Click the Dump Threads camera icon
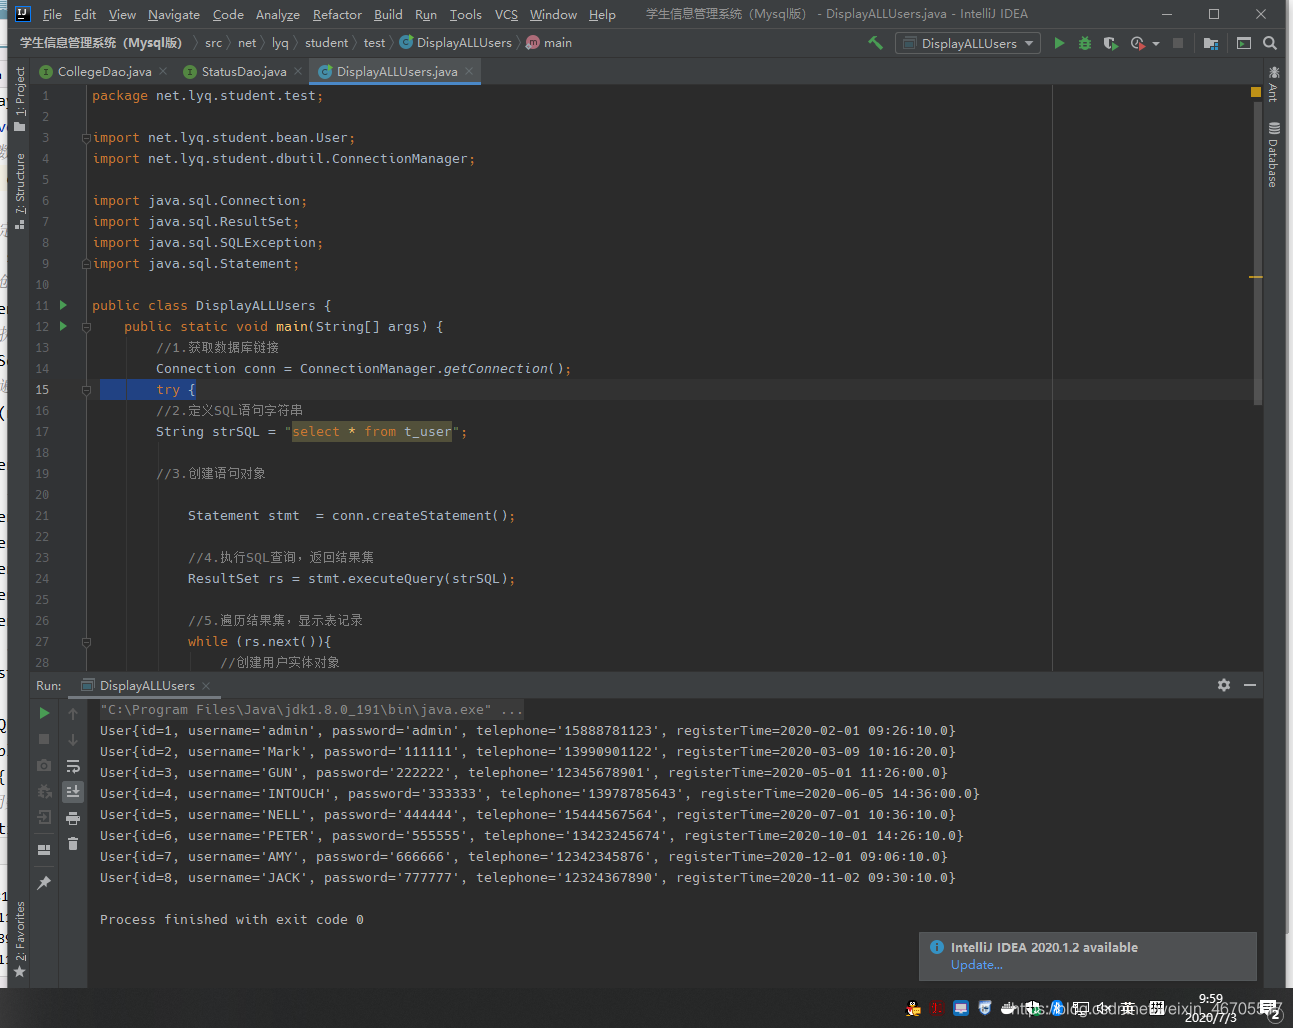 pyautogui.click(x=44, y=765)
